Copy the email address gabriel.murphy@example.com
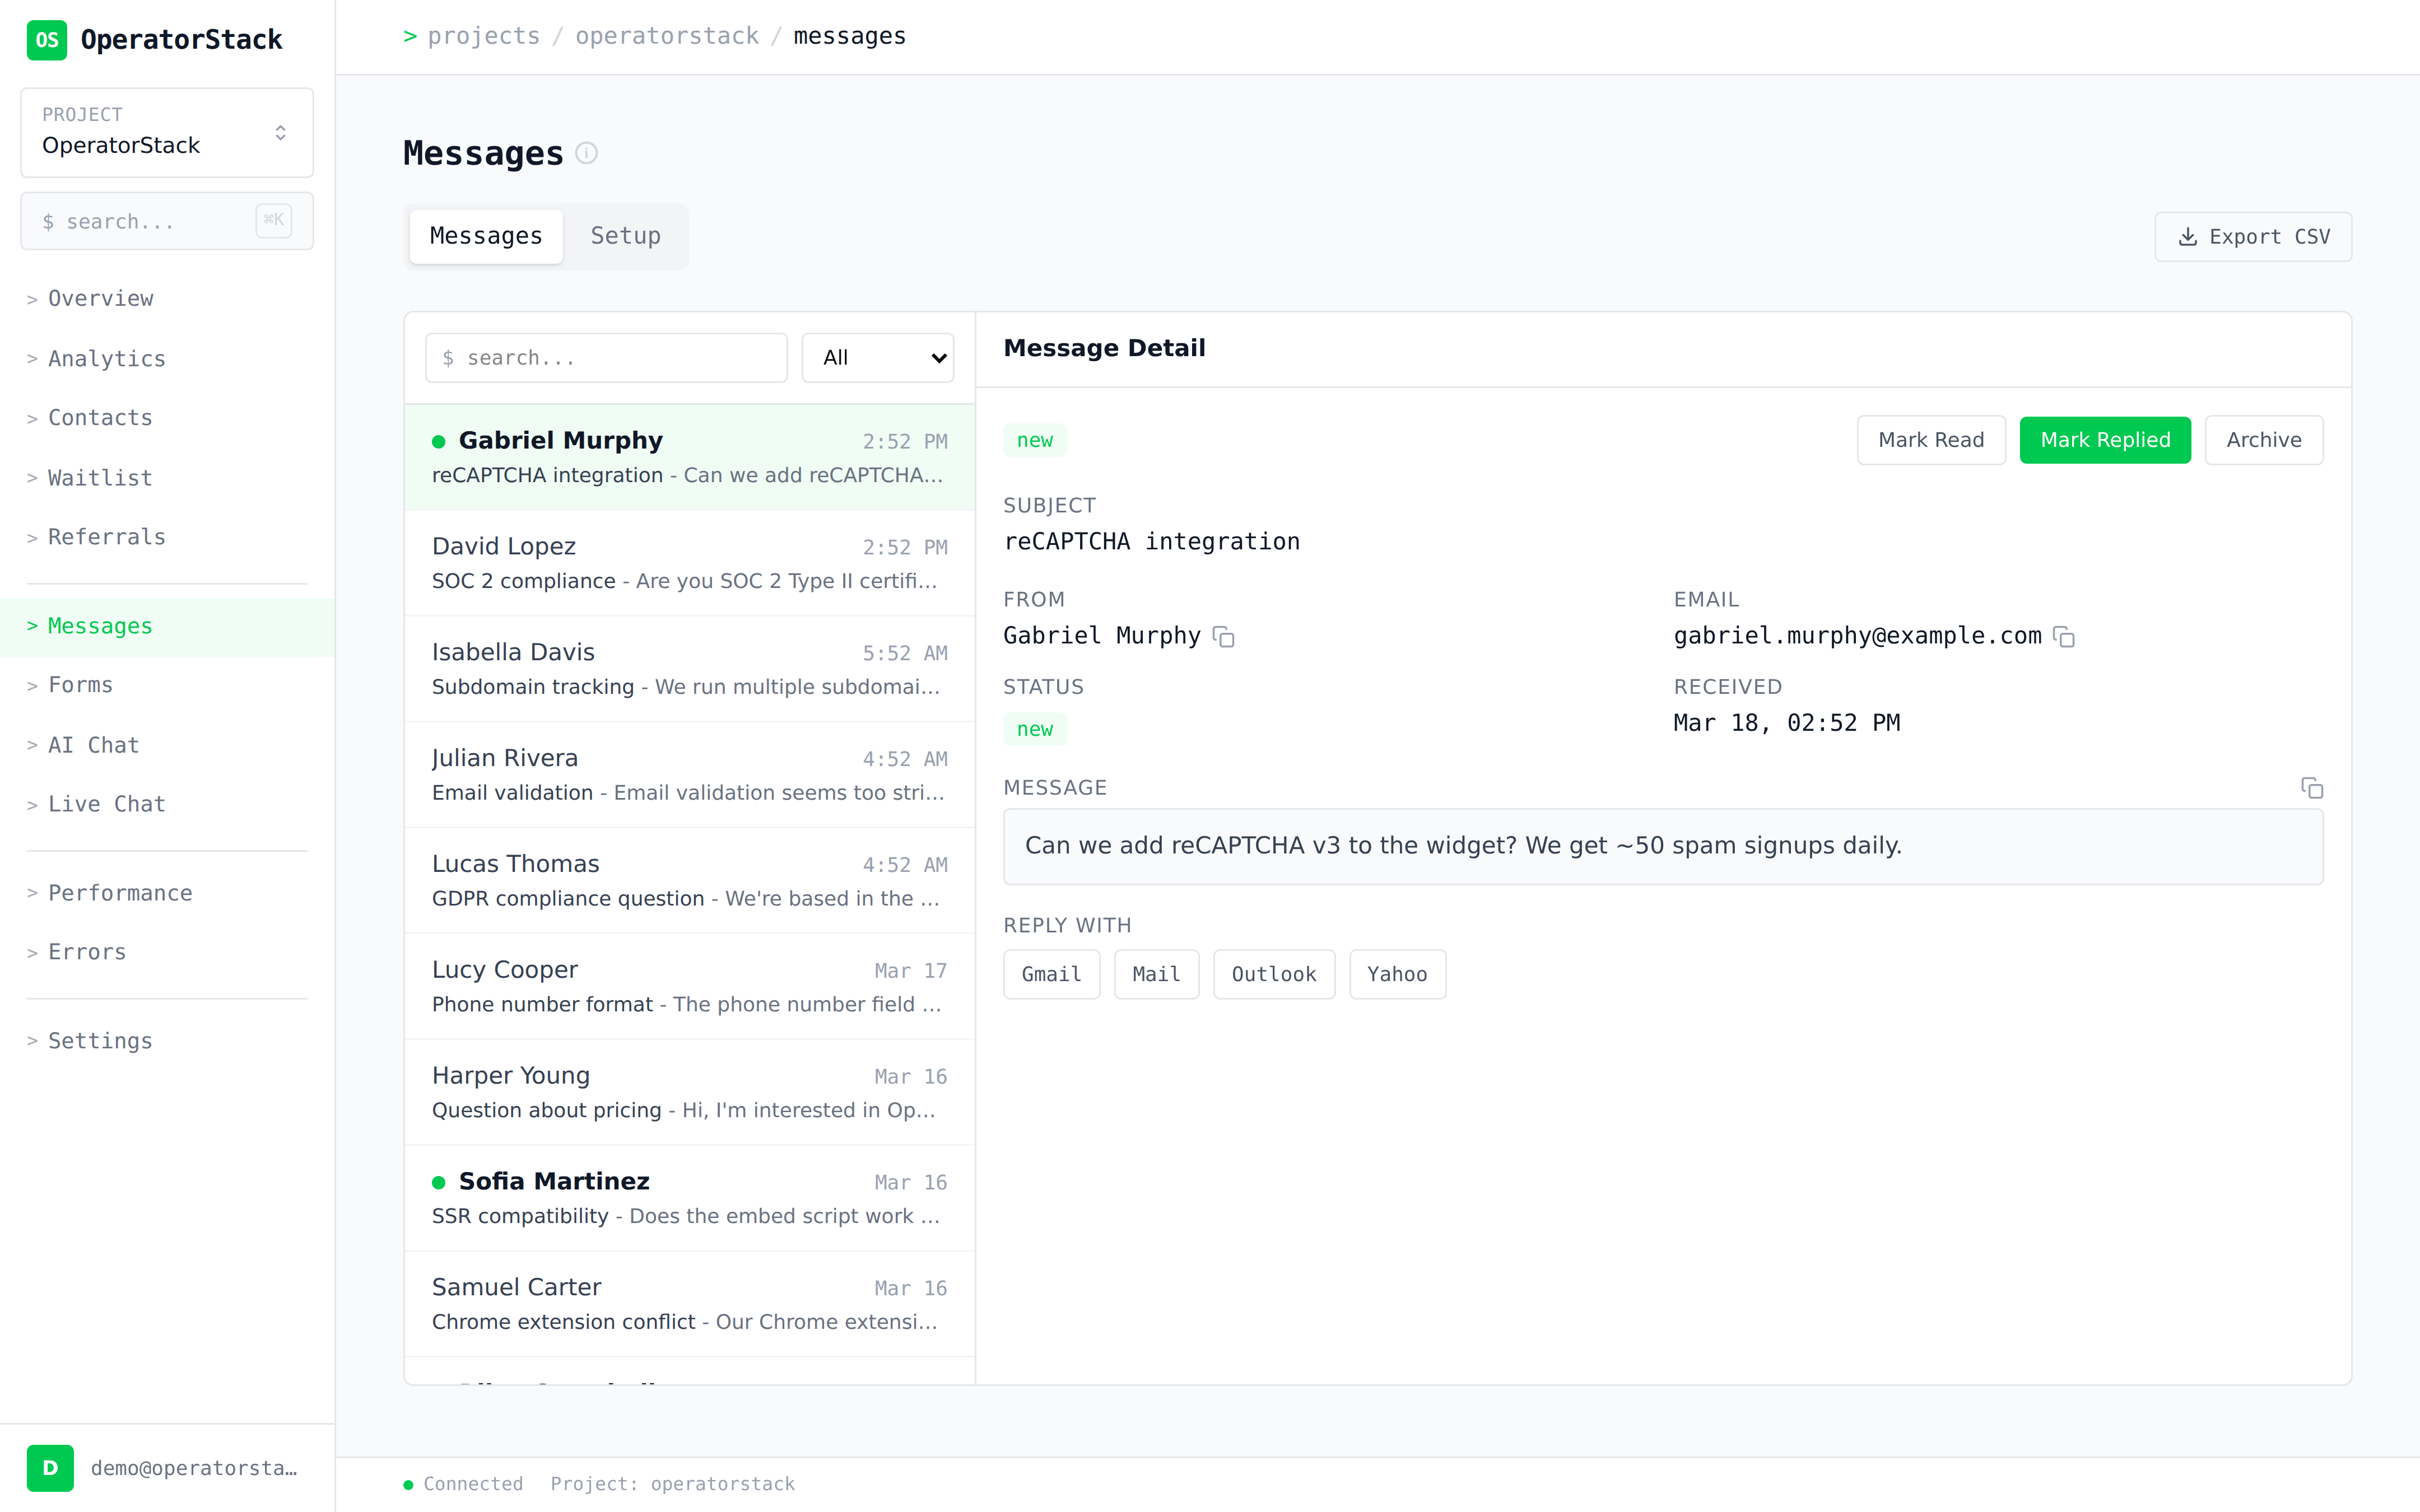 pos(2063,637)
